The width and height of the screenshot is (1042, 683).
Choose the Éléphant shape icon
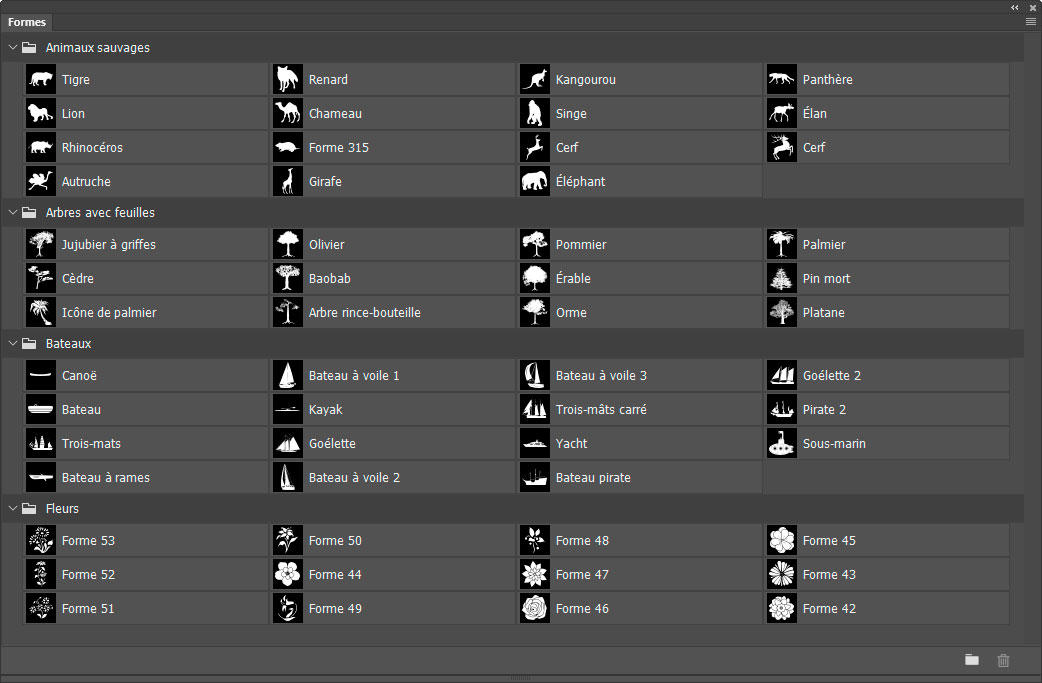point(535,182)
